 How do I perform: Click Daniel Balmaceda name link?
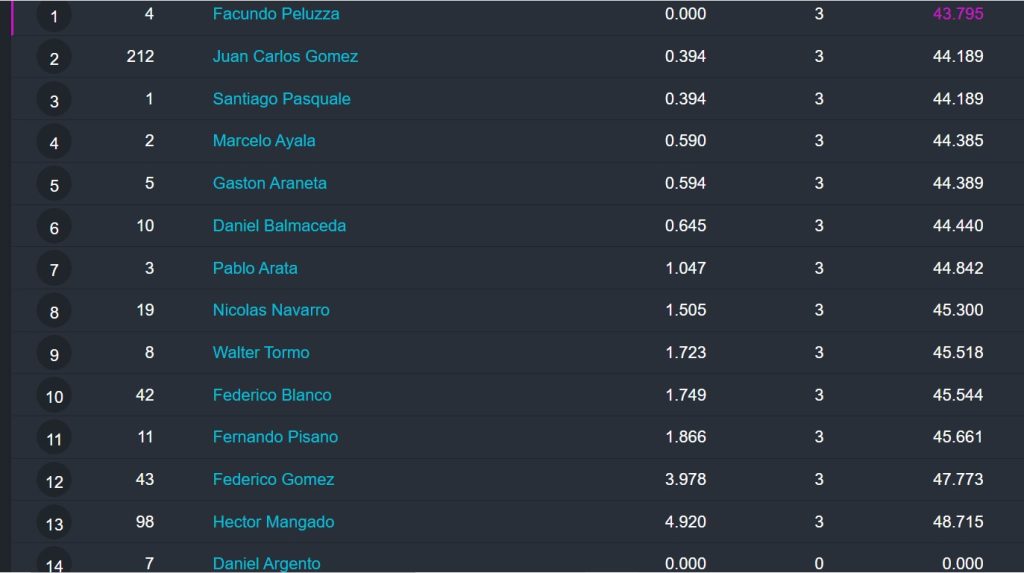pyautogui.click(x=280, y=225)
